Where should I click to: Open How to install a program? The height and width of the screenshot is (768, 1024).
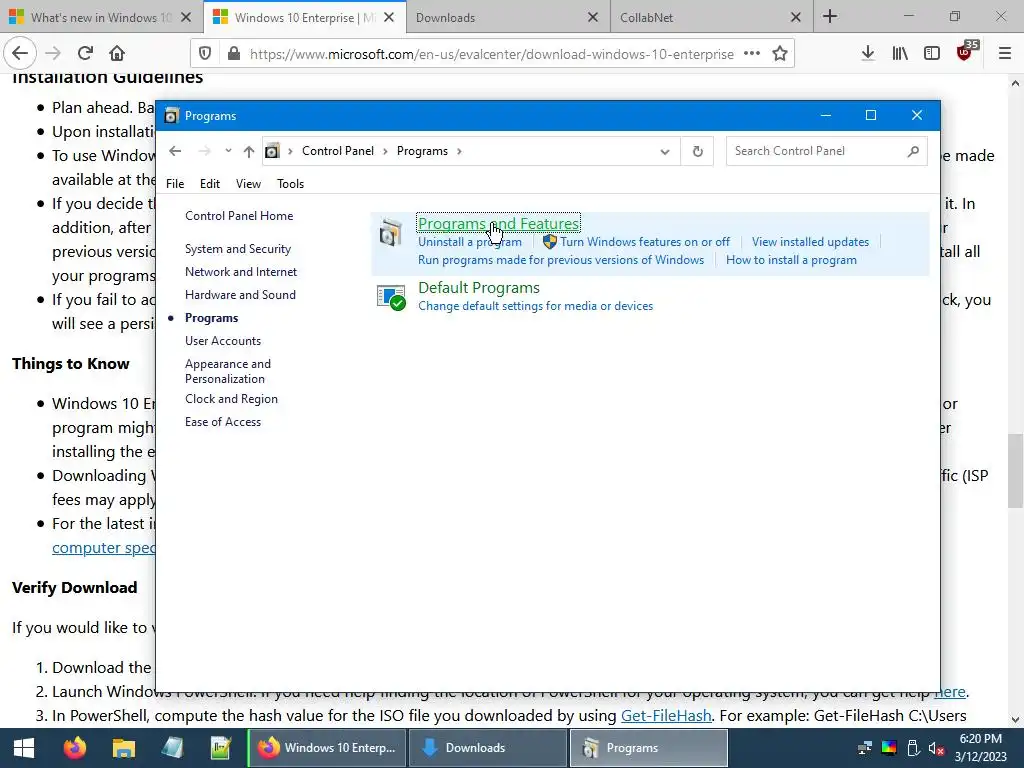(x=791, y=260)
